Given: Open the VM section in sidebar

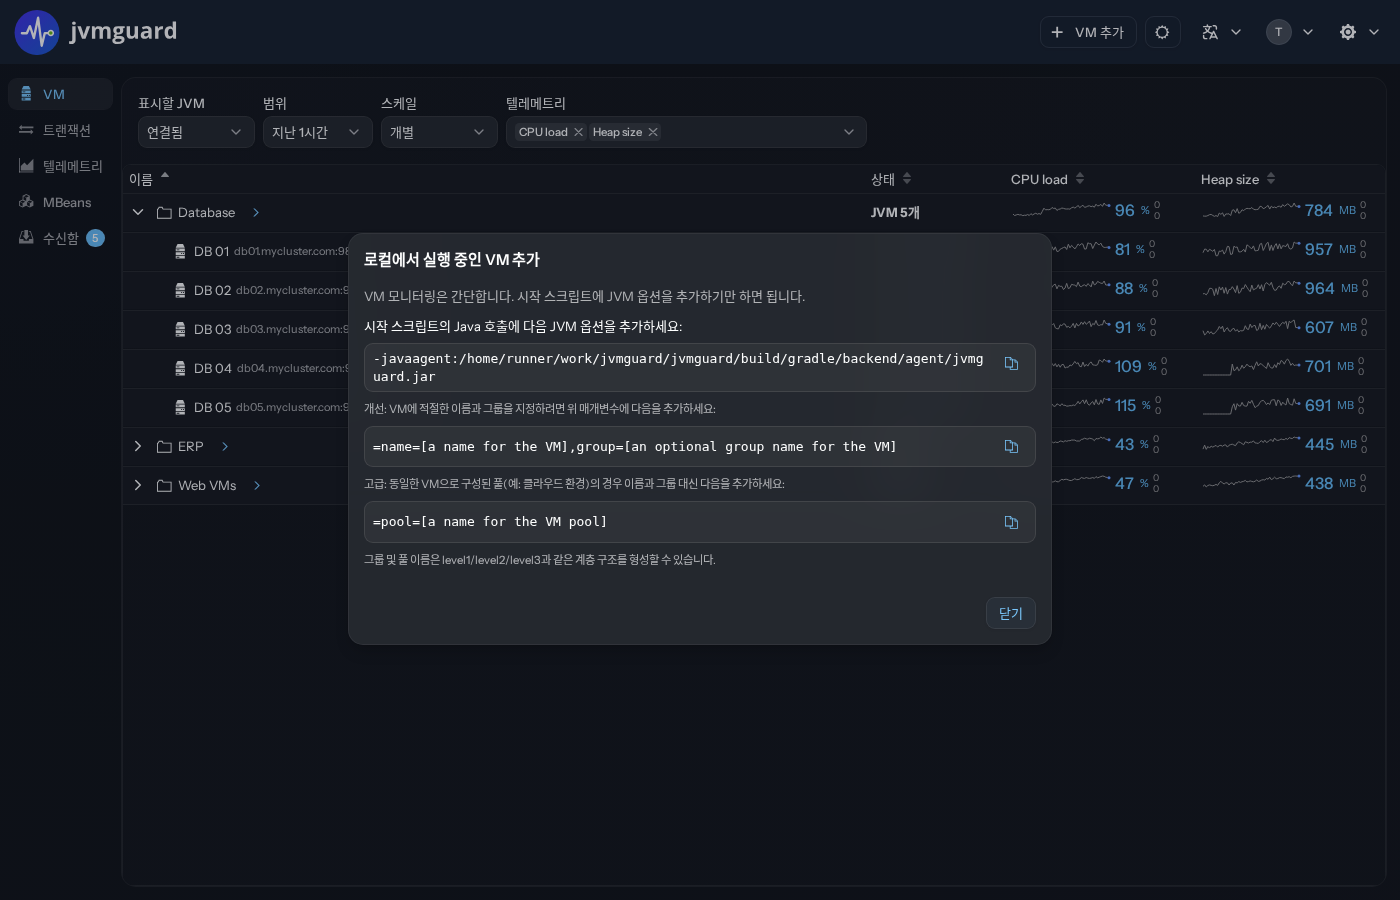Looking at the screenshot, I should click(60, 94).
